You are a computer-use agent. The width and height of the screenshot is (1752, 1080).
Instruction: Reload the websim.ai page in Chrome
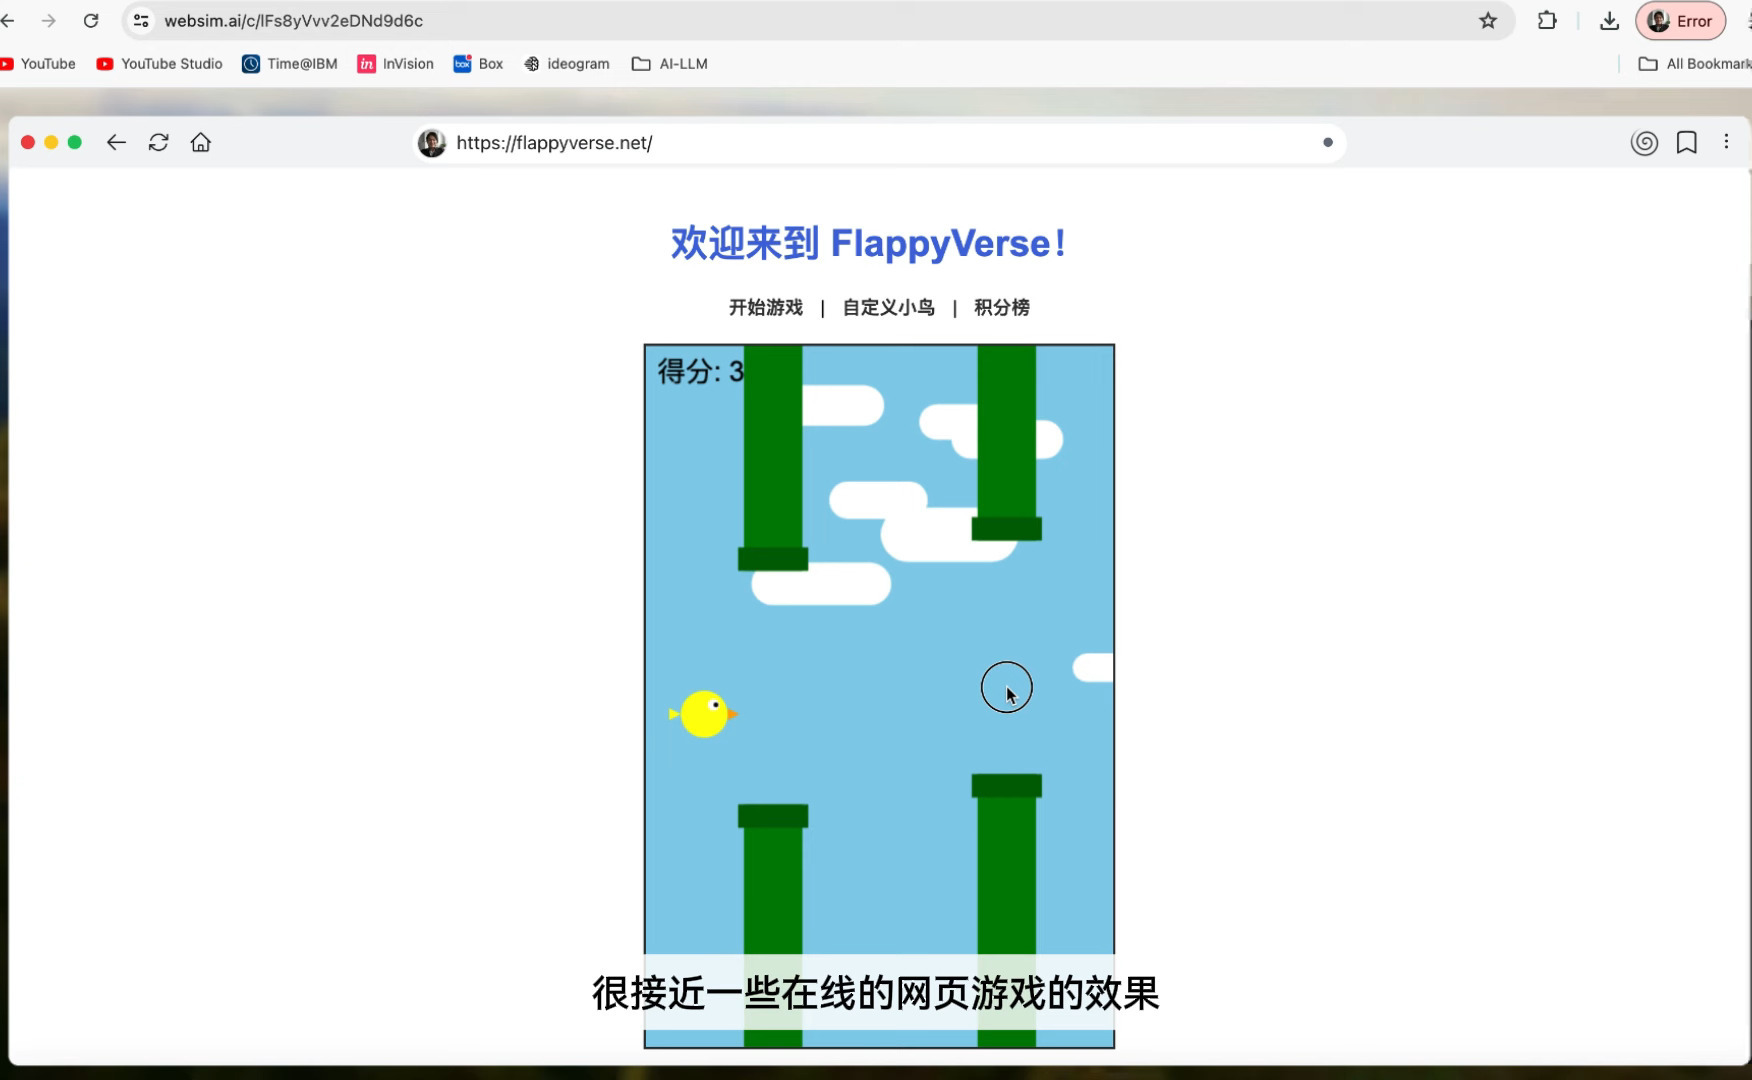point(91,21)
